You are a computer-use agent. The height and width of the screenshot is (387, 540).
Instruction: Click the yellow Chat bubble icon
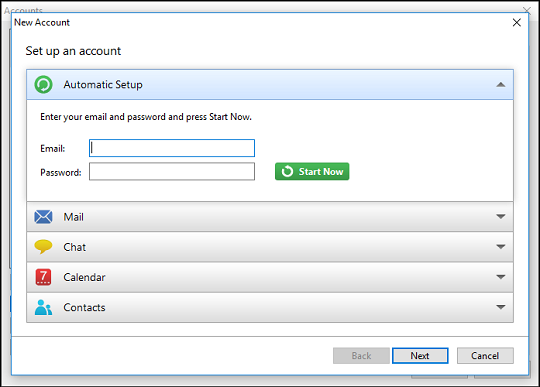coord(43,247)
